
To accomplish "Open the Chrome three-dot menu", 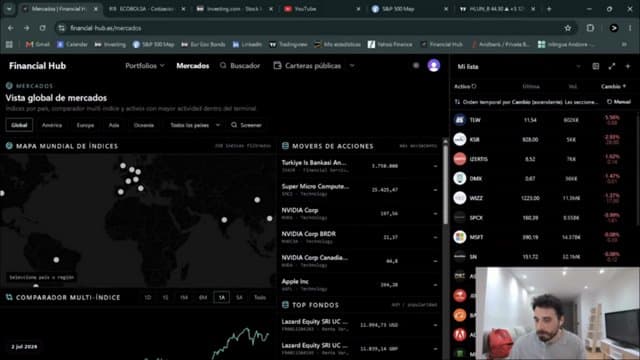I will (x=630, y=28).
